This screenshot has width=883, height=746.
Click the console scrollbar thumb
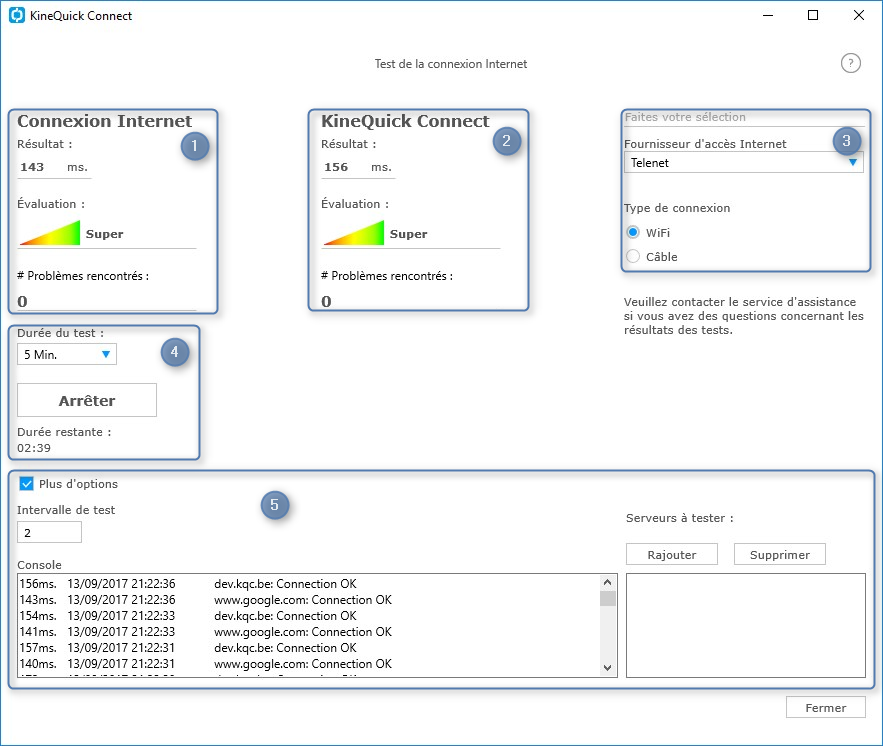click(x=608, y=598)
